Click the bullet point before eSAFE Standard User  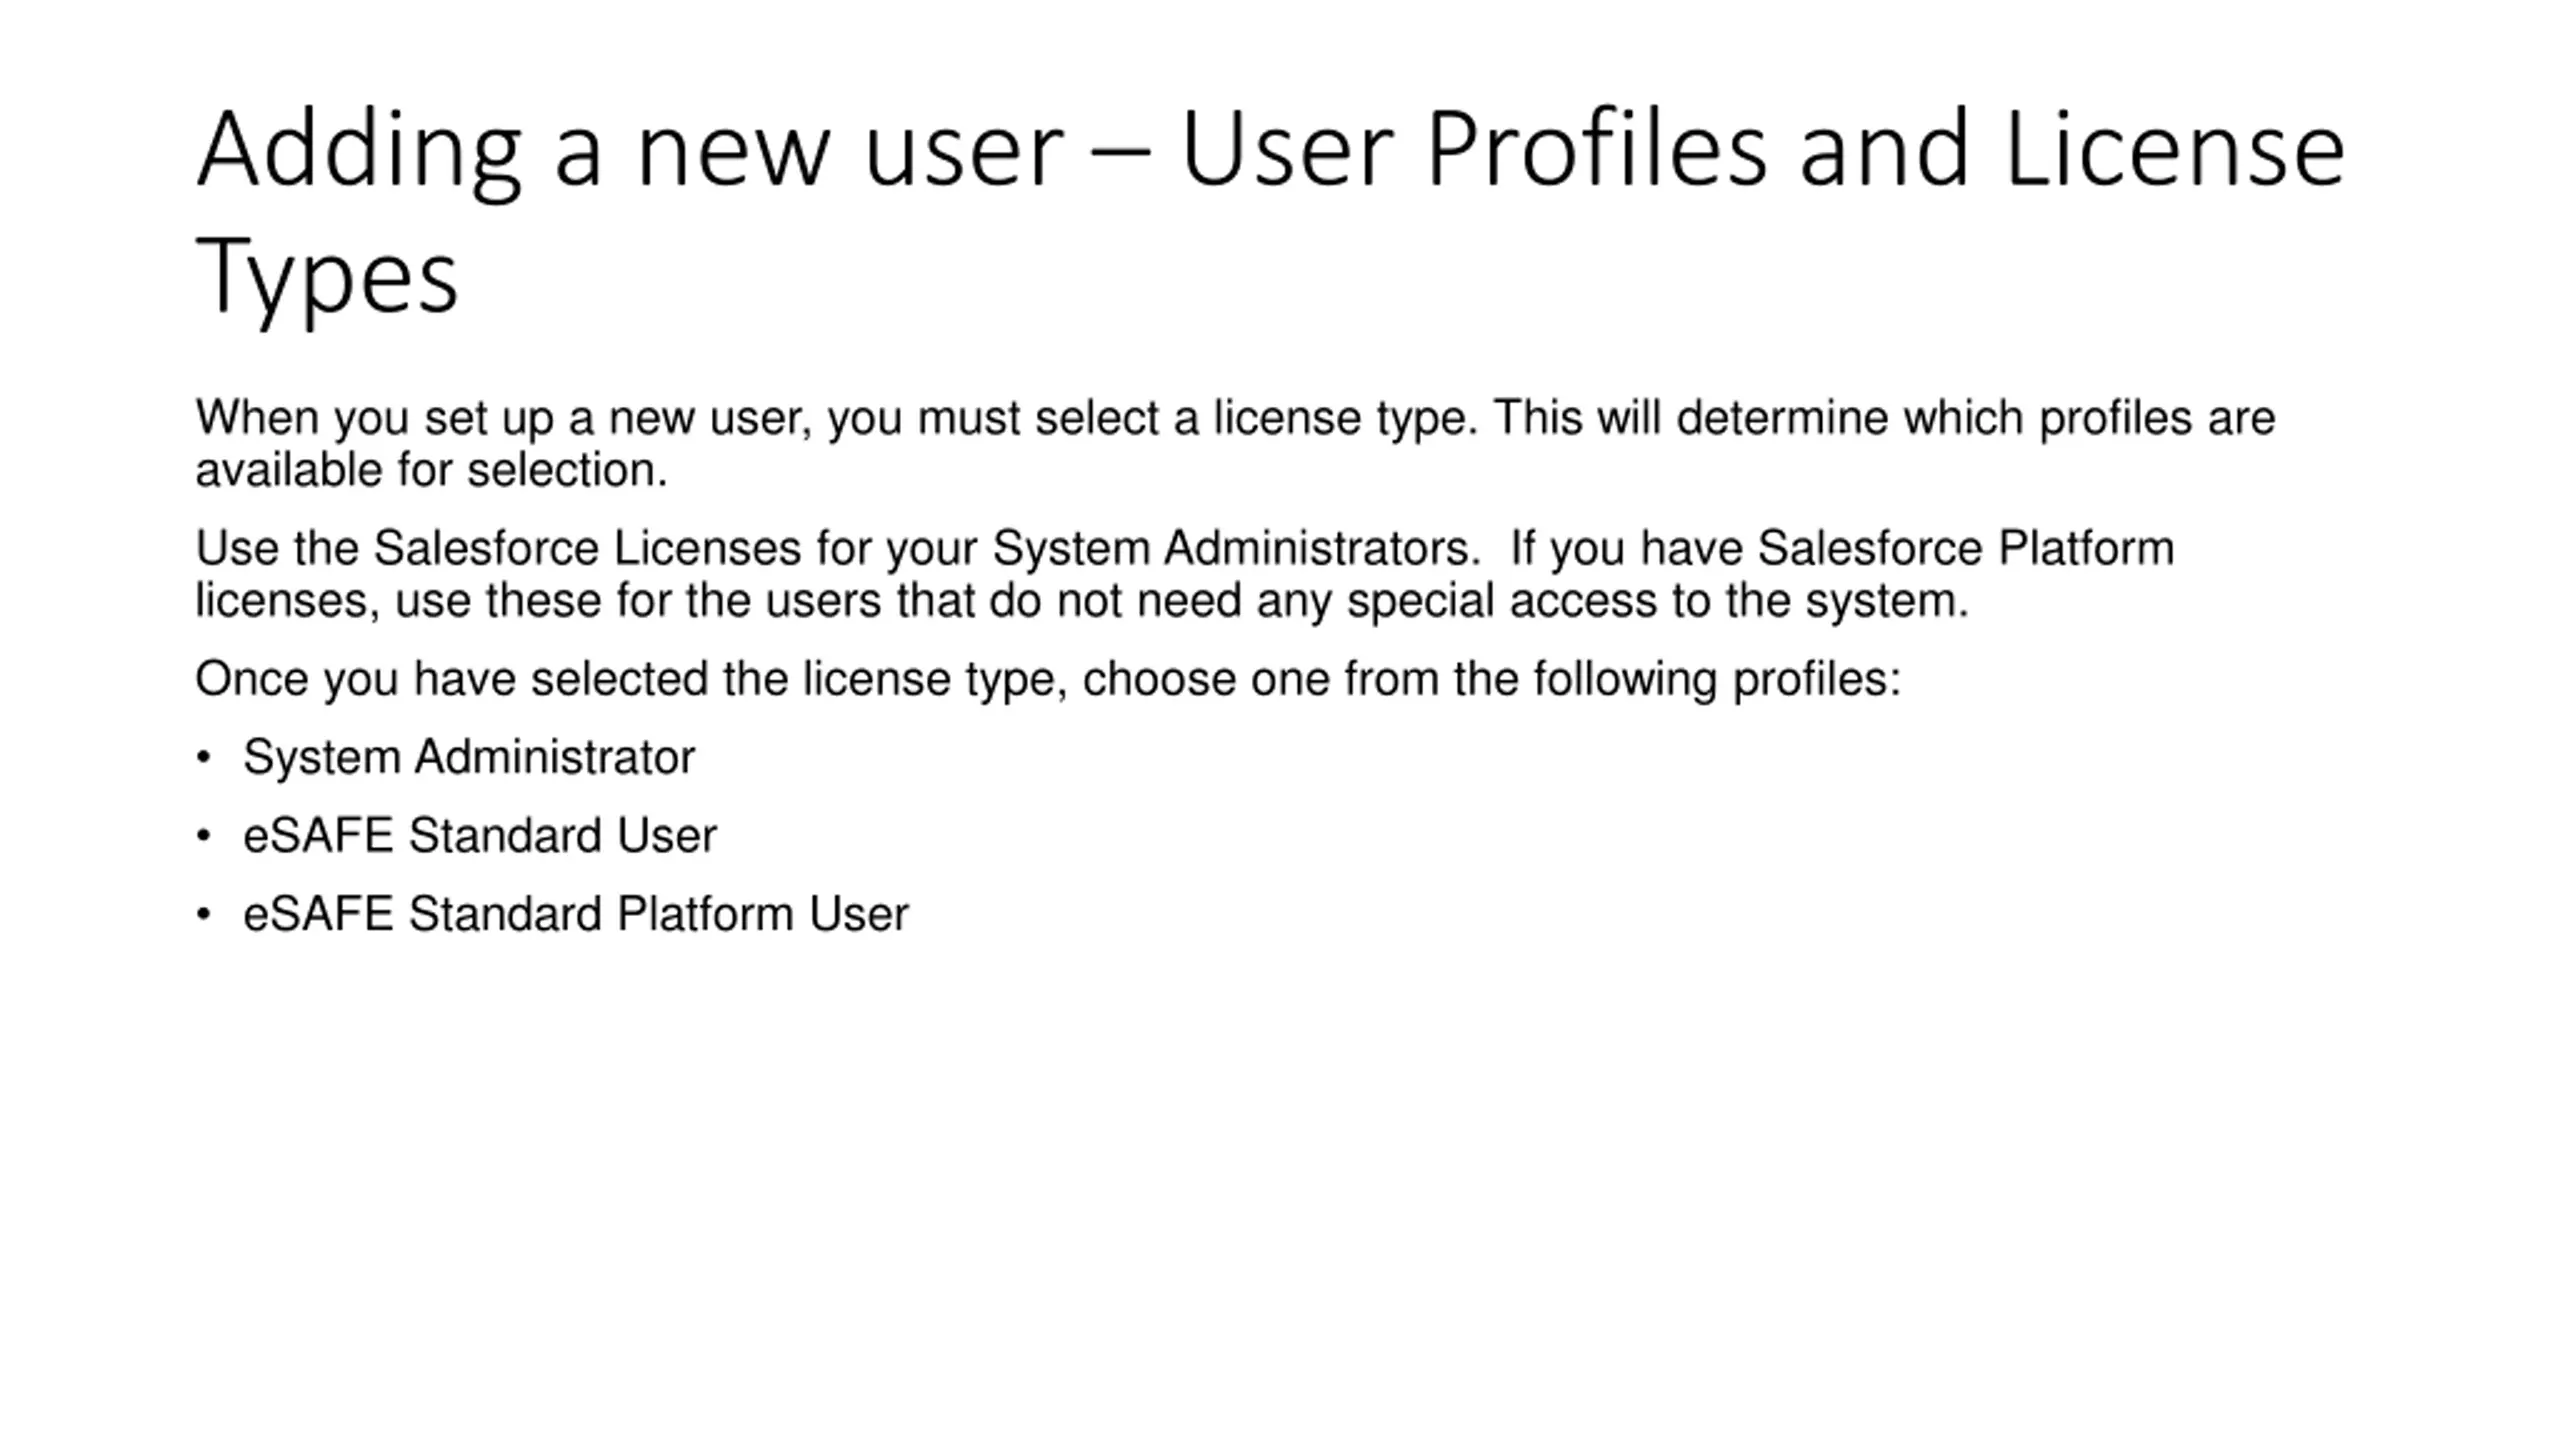pos(204,836)
